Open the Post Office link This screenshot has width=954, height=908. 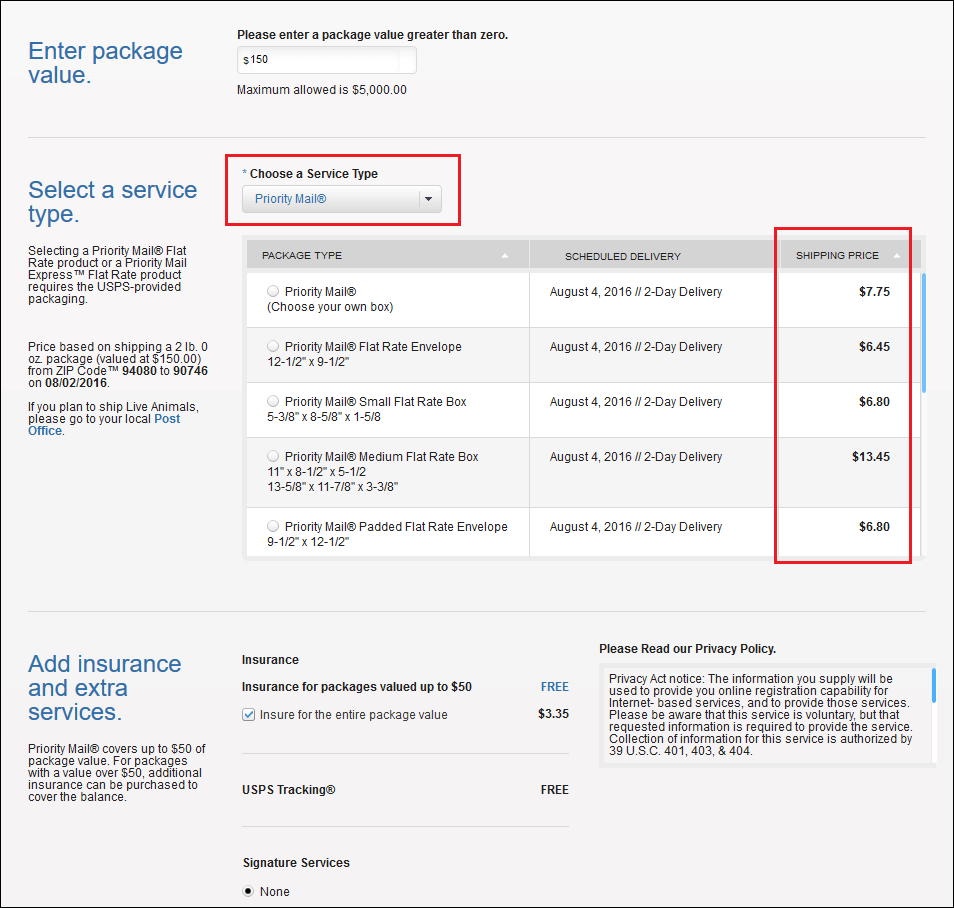[104, 425]
